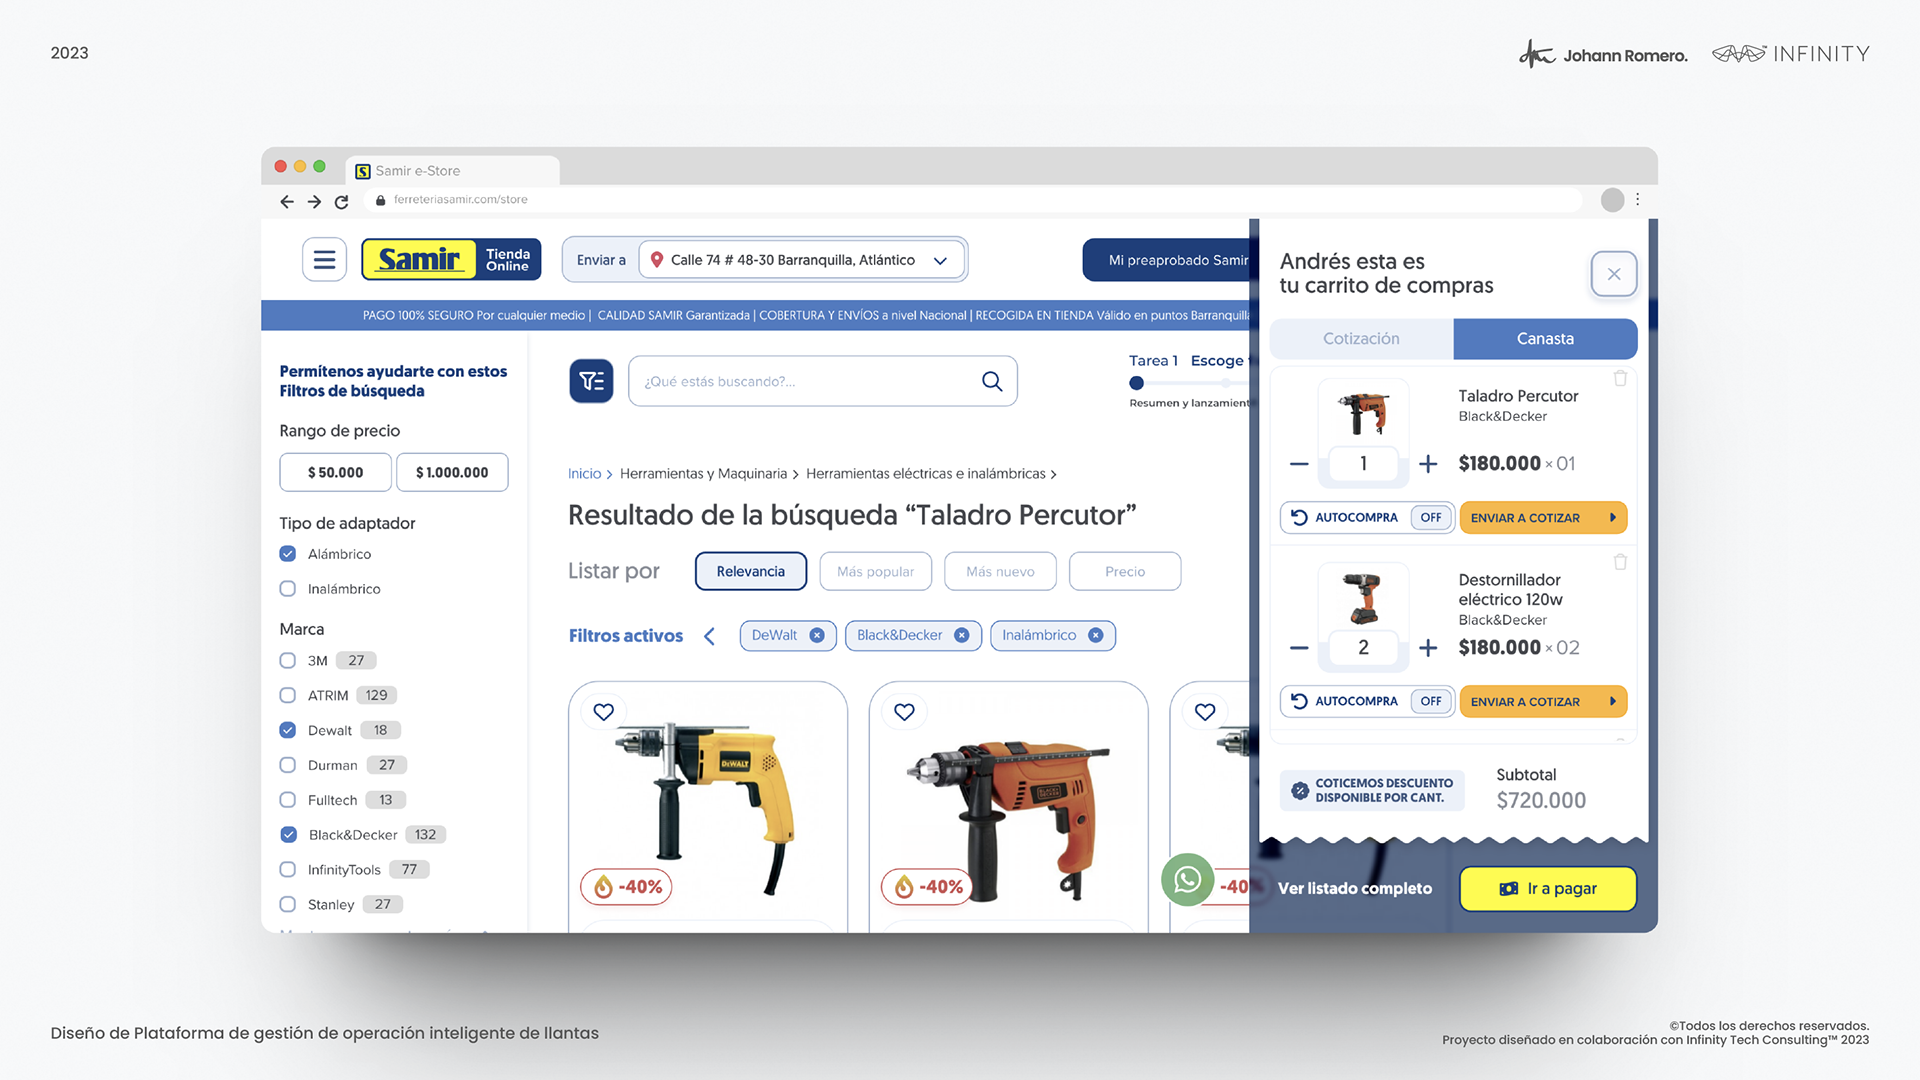Open delivery address dropdown
Screen dimensions: 1920x1080
940,261
